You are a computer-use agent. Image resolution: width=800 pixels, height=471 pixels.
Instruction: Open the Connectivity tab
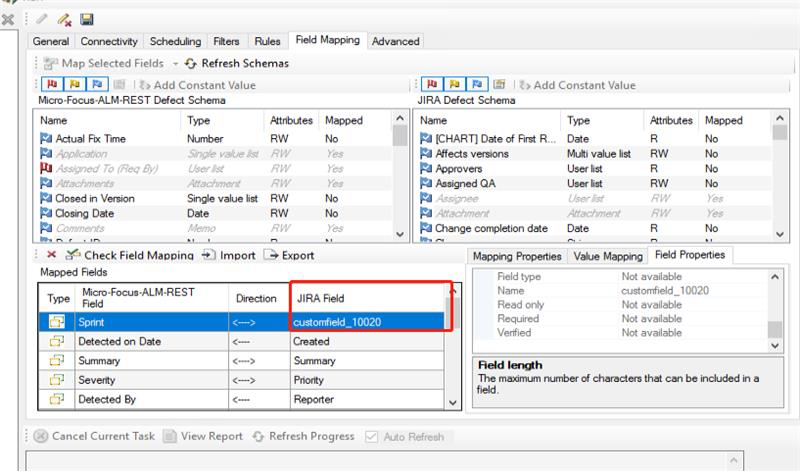pyautogui.click(x=109, y=41)
